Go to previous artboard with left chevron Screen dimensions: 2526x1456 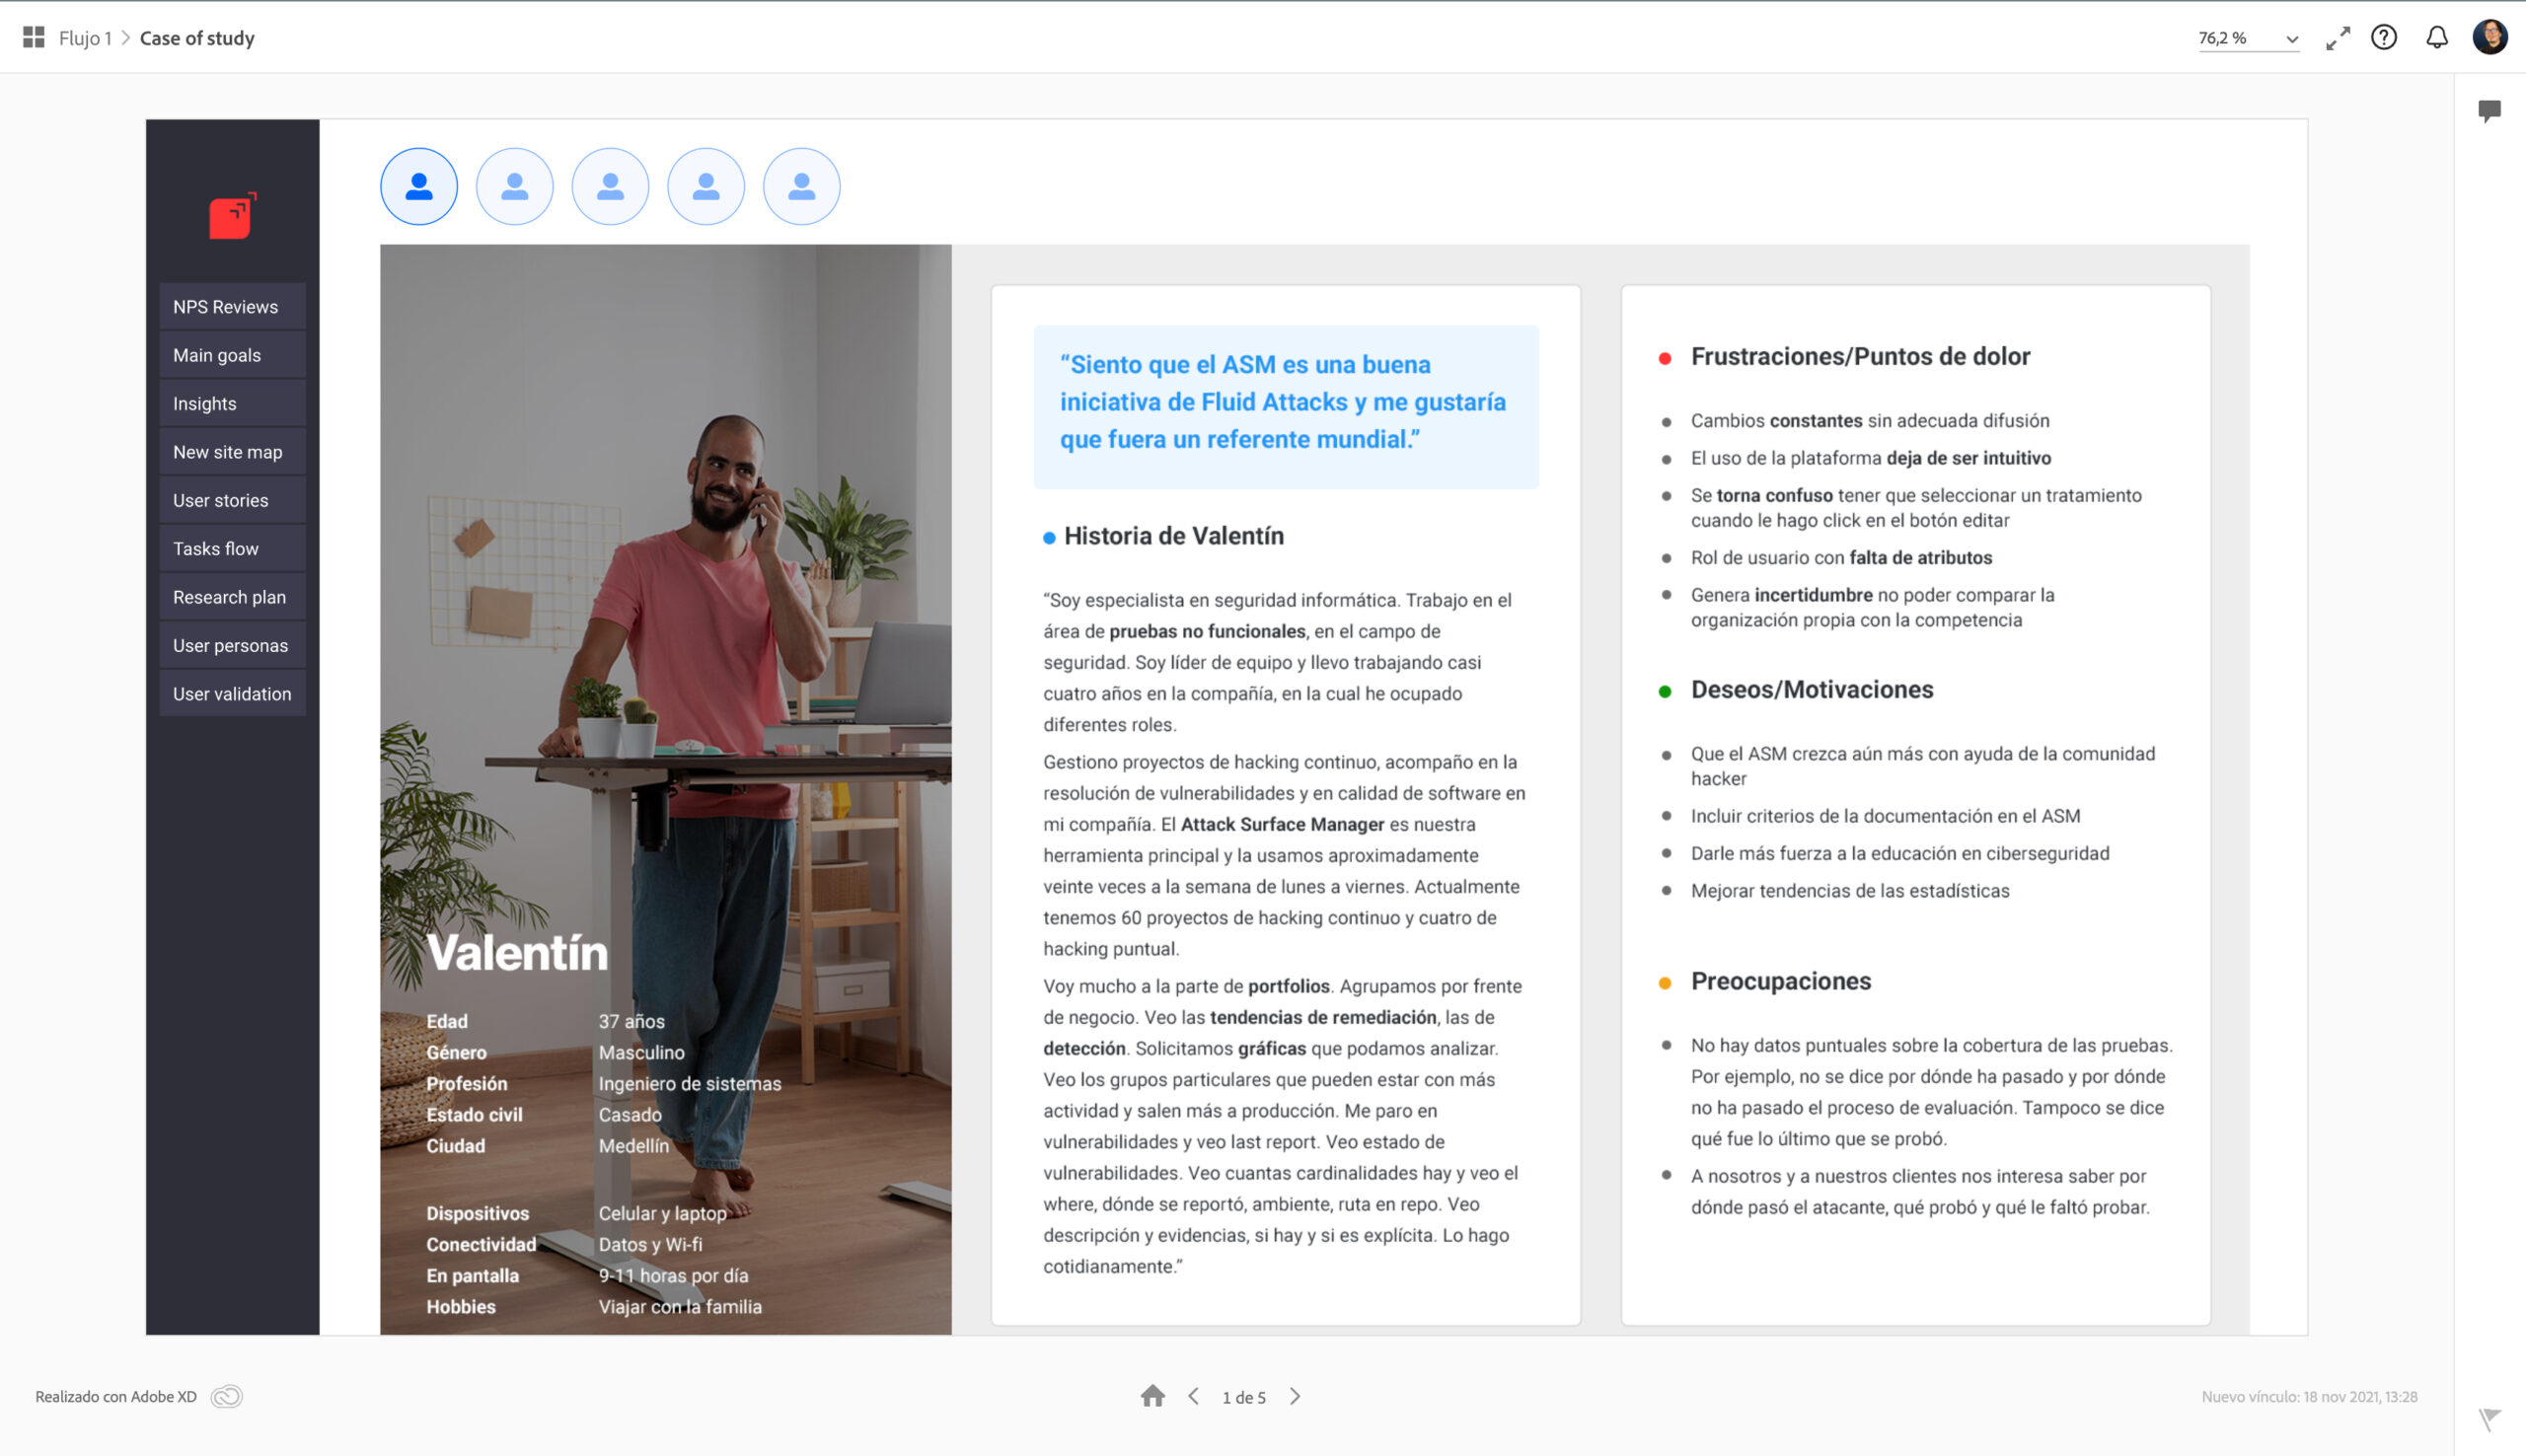pos(1193,1396)
